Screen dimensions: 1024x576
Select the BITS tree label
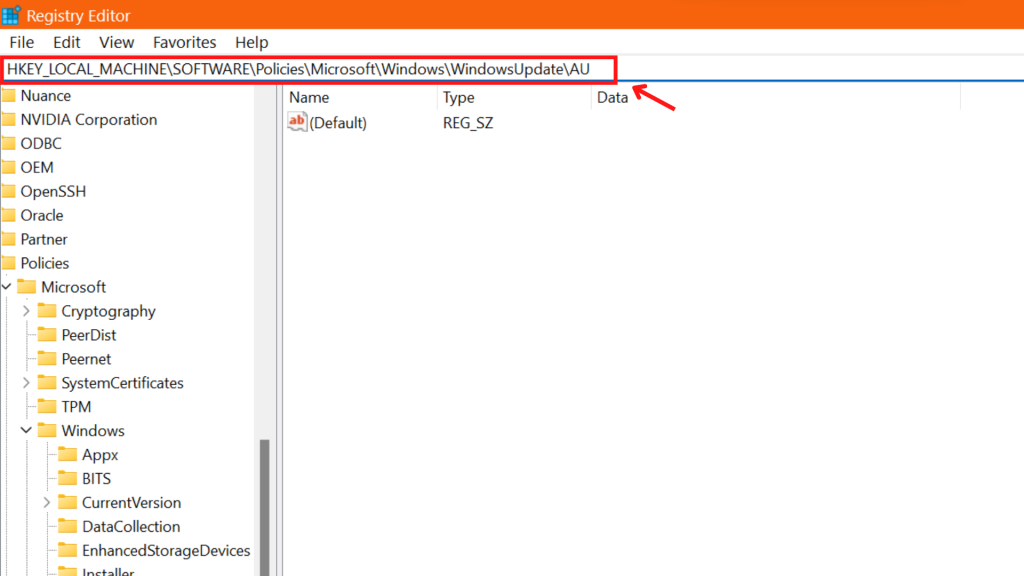[97, 479]
